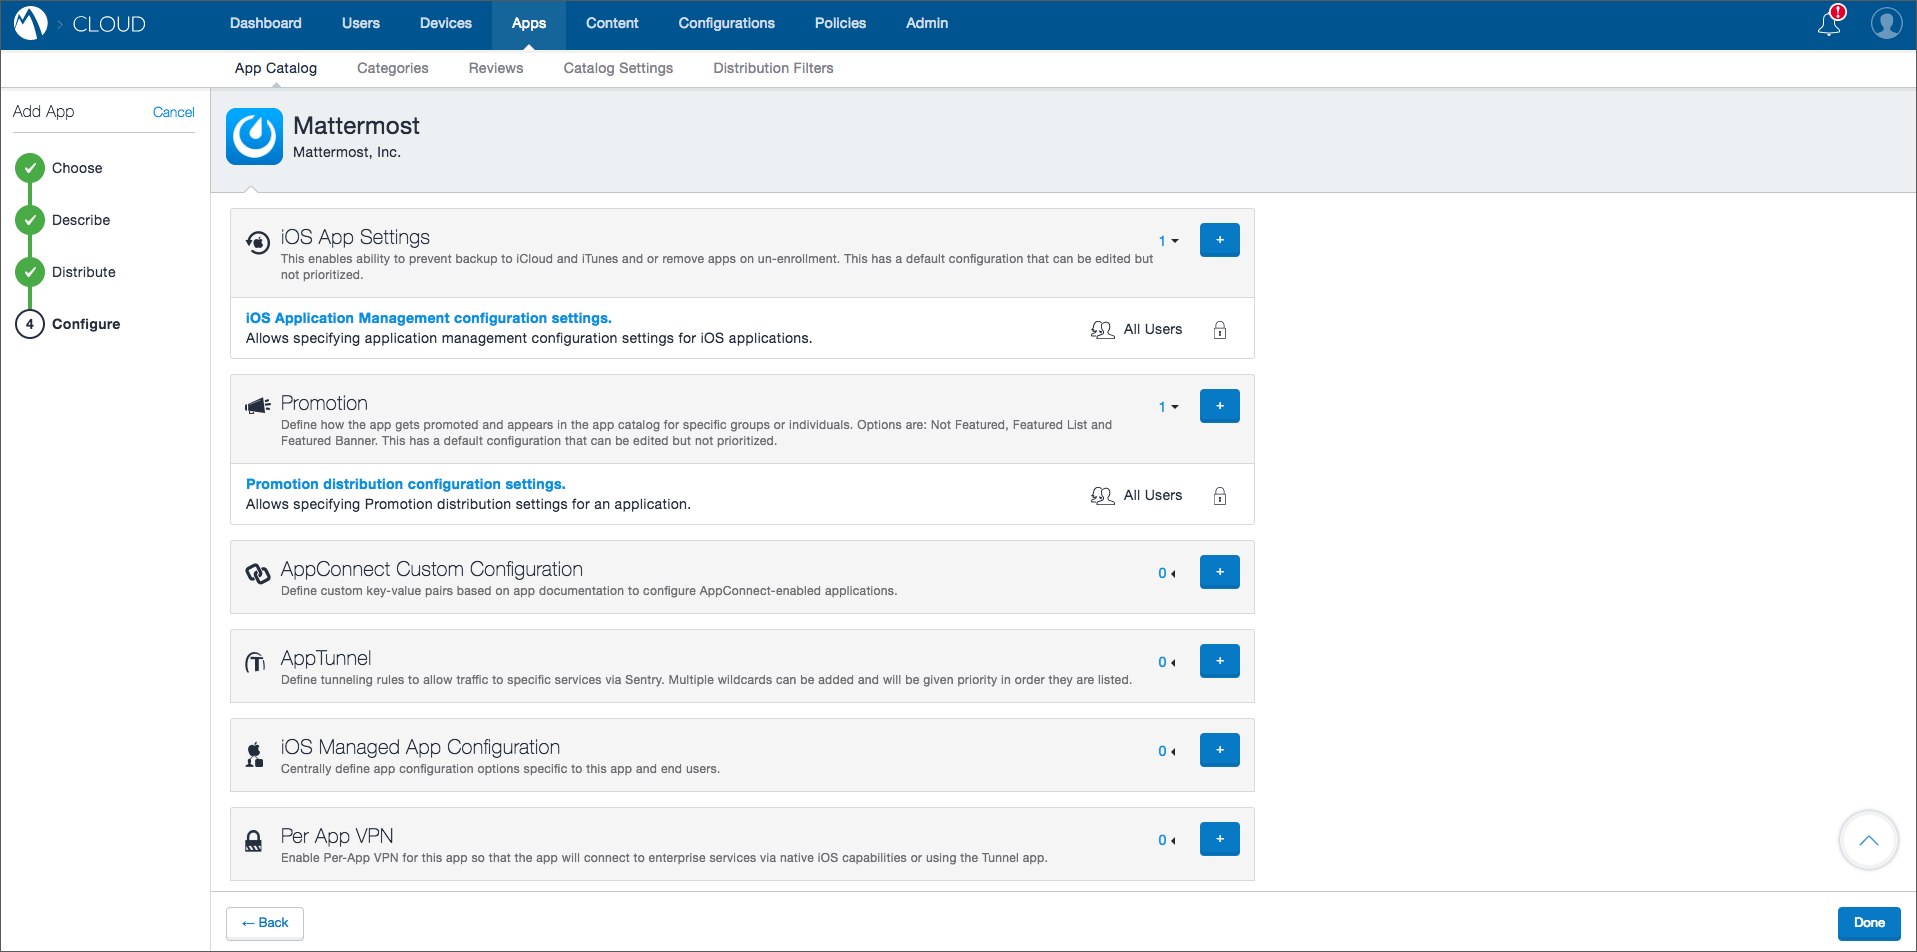
Task: Open the Policies menu
Action: click(x=840, y=23)
